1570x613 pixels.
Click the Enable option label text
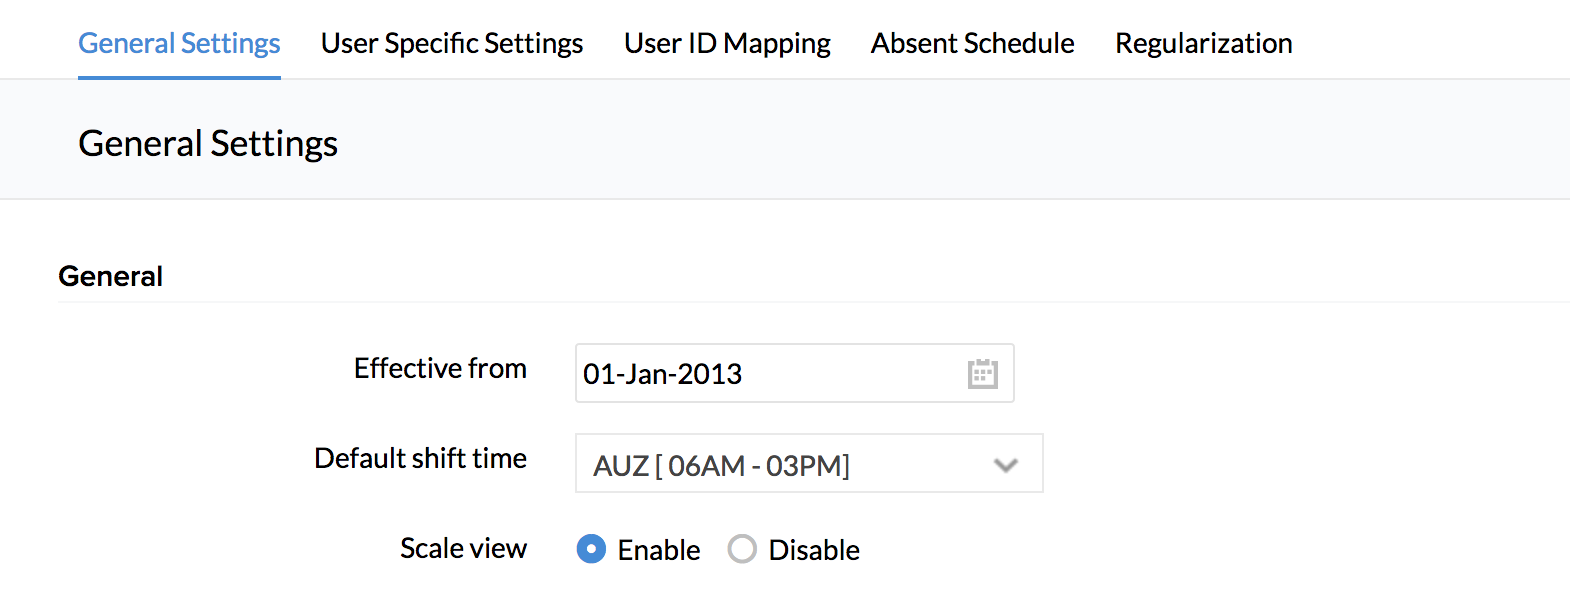pos(659,550)
